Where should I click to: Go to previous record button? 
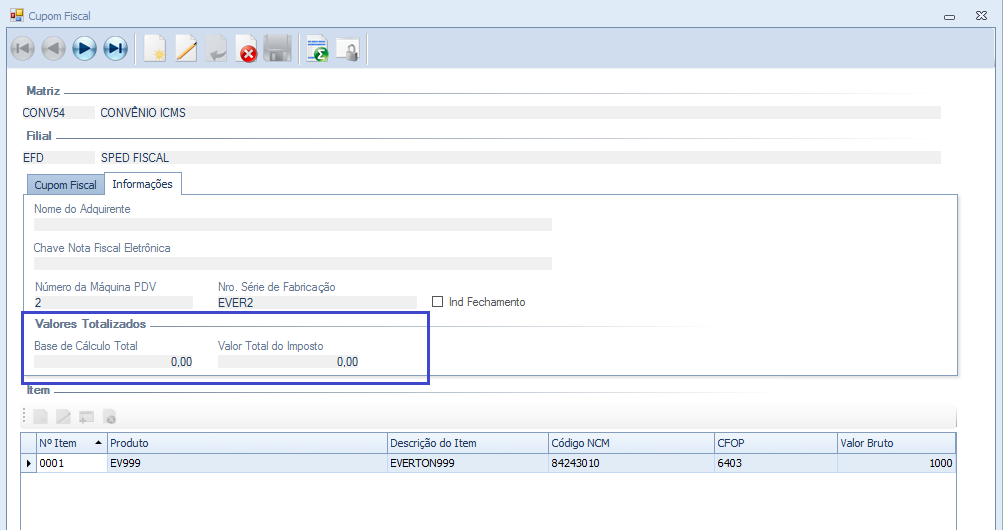tap(54, 49)
